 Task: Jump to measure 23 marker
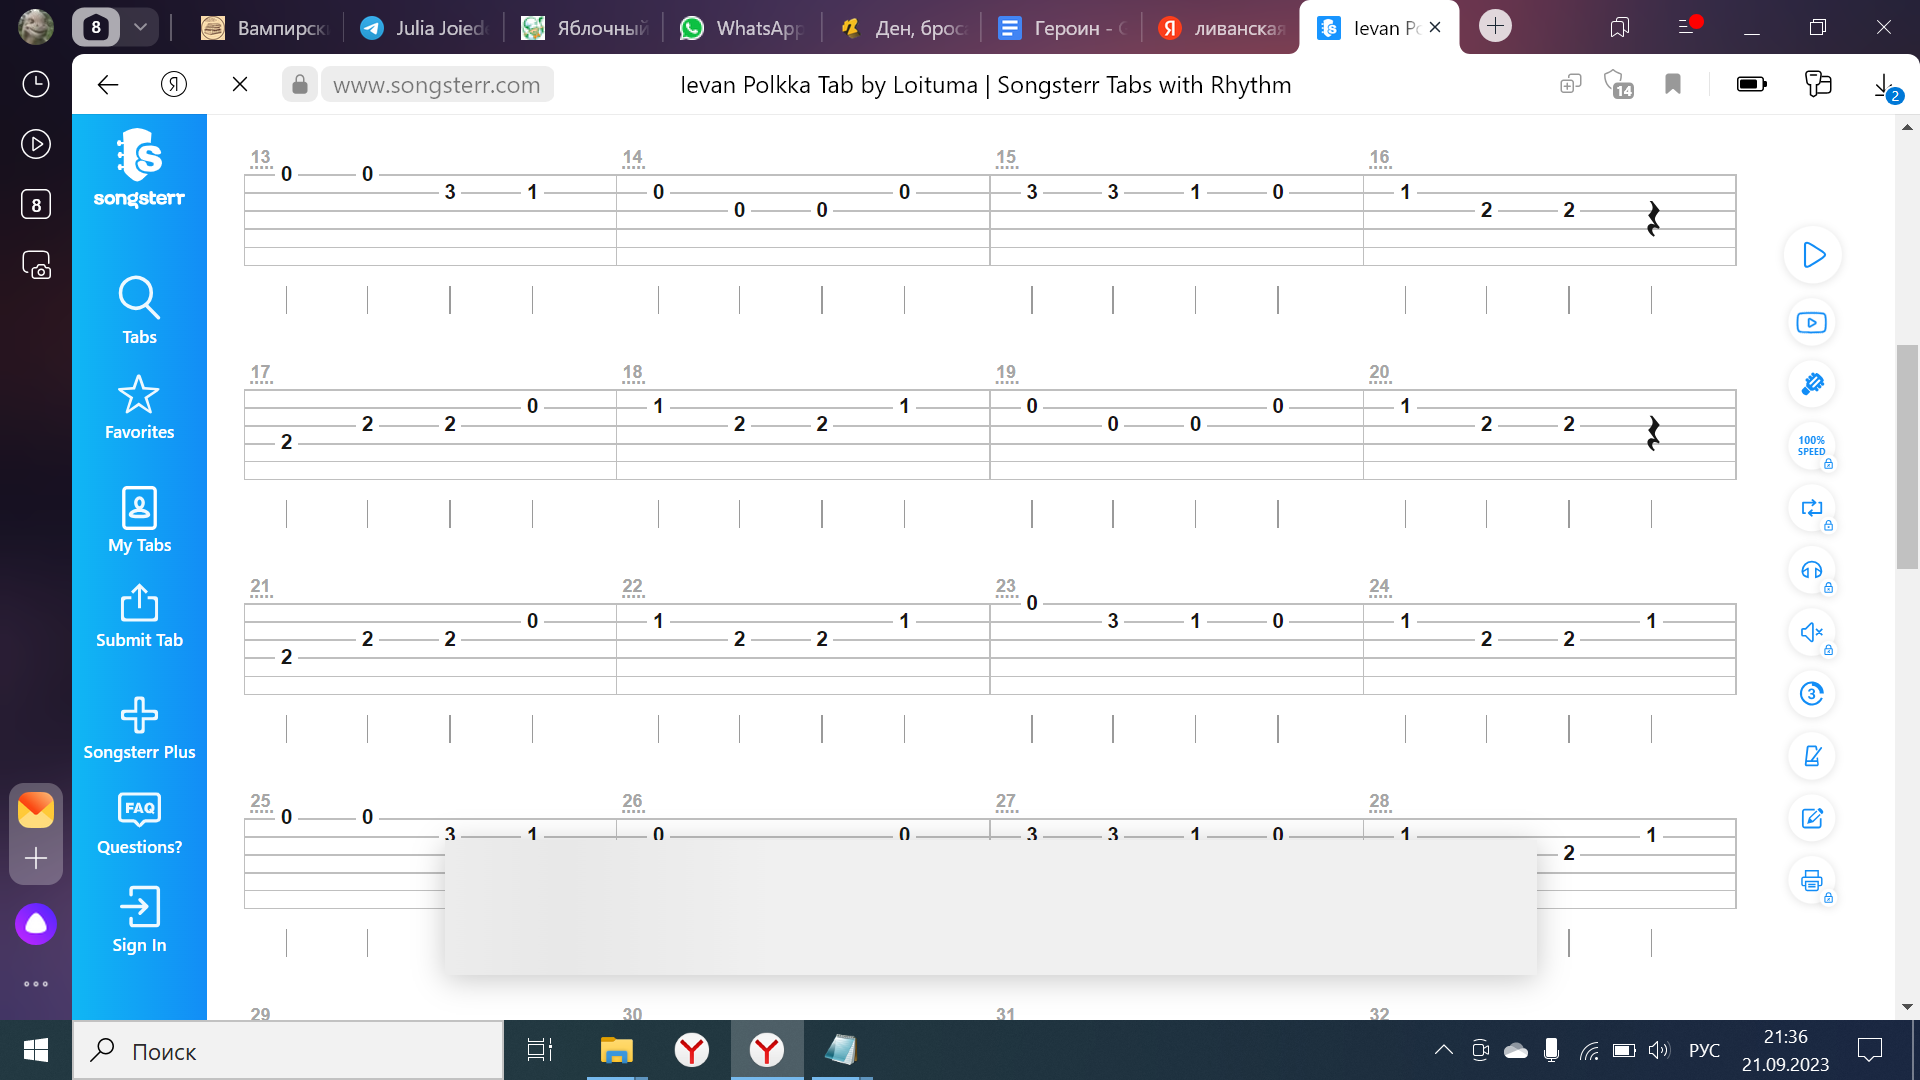(x=1005, y=586)
